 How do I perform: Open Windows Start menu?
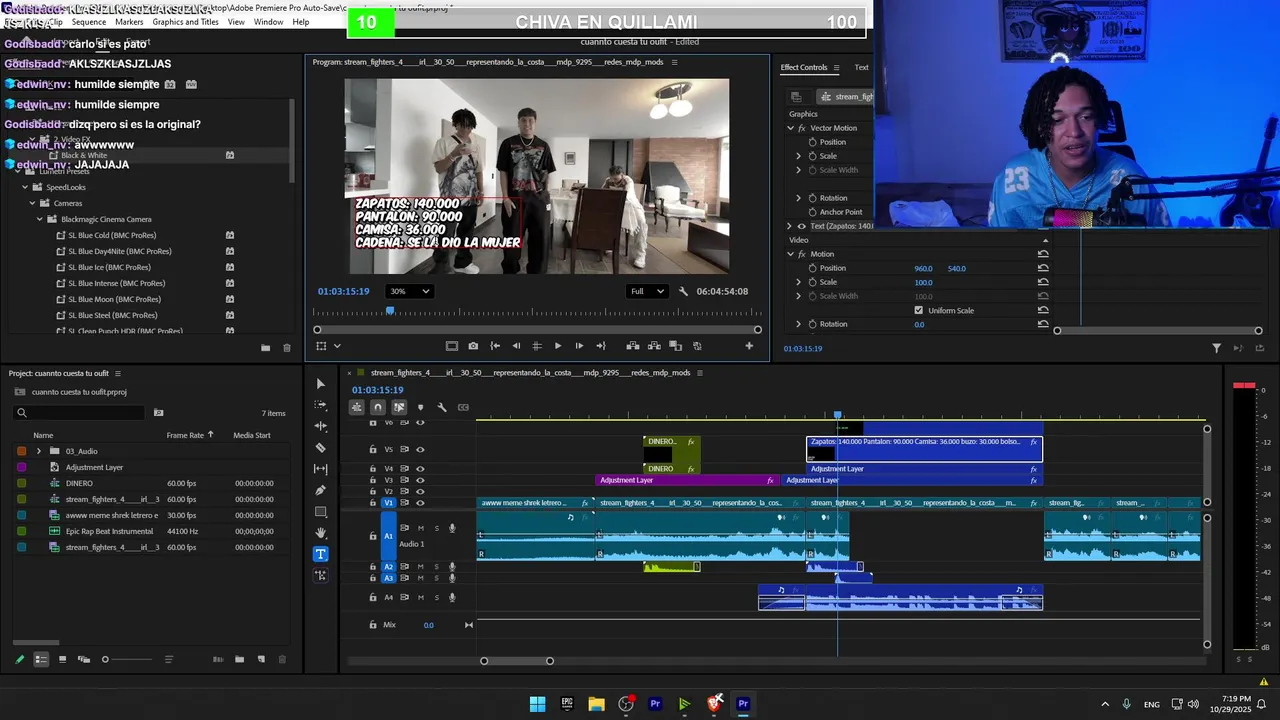point(537,704)
